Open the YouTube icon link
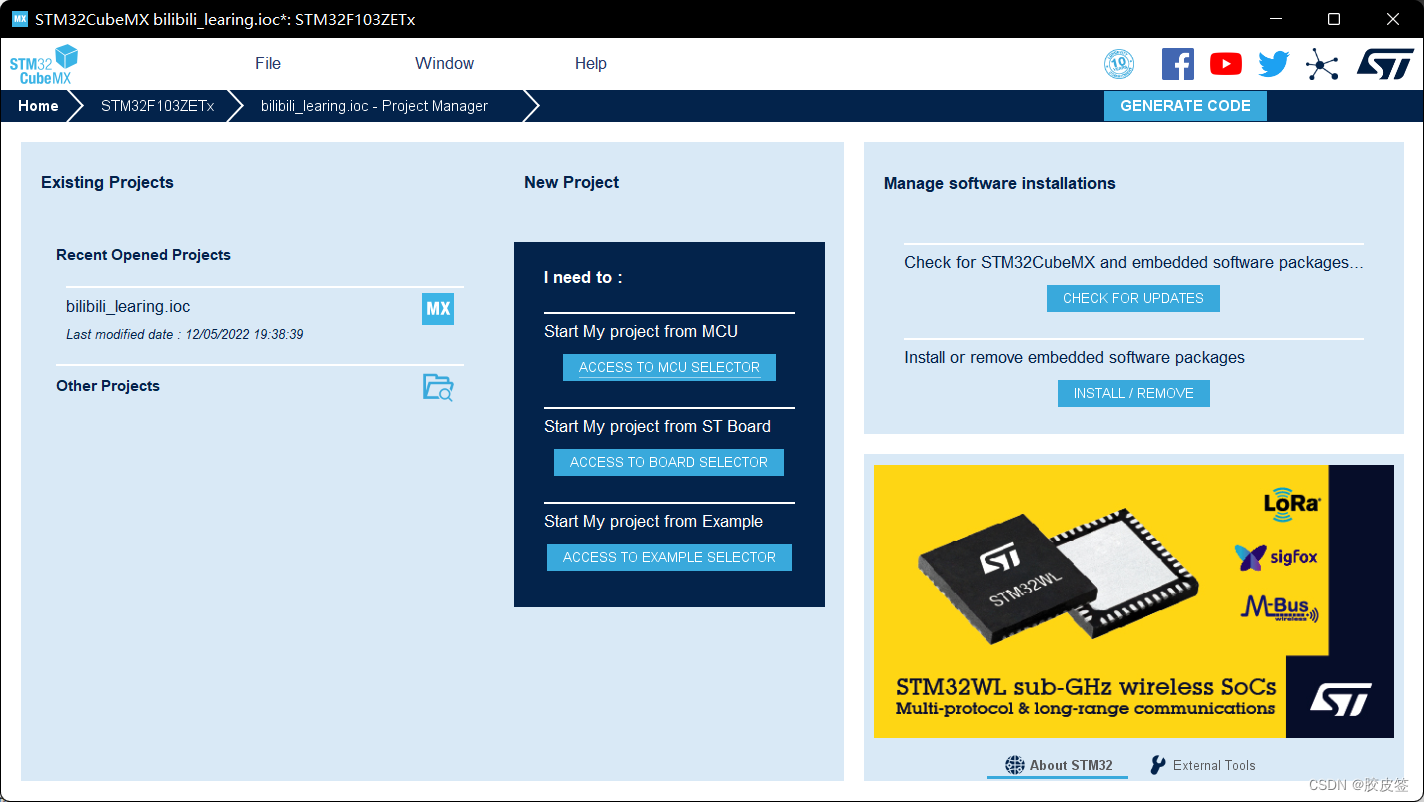Viewport: 1424px width, 802px height. 1226,64
